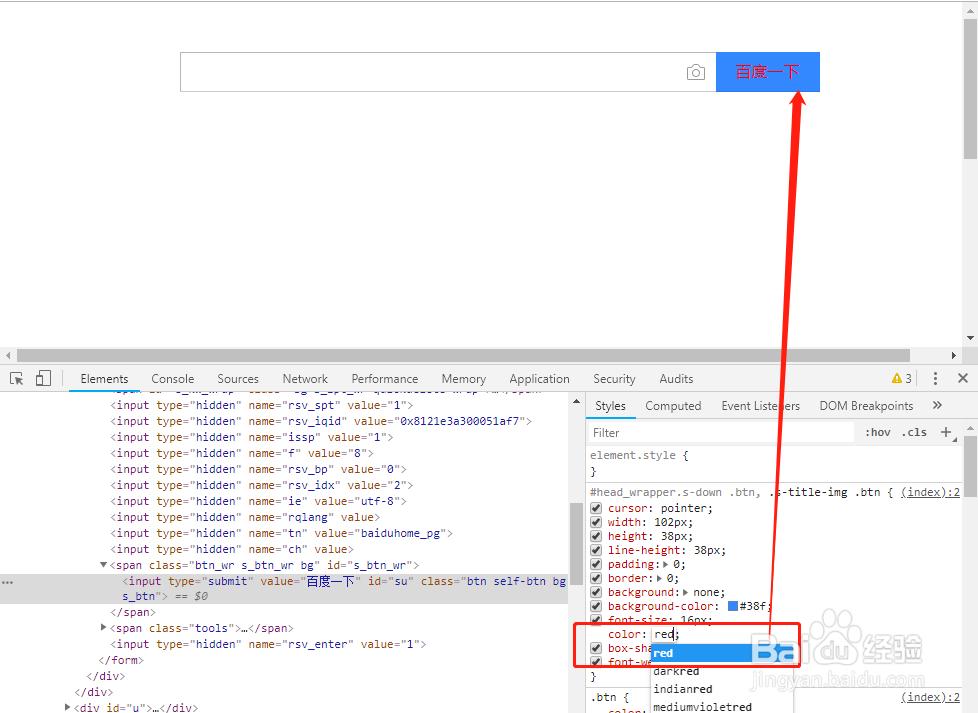
Task: Add a new style rule plus icon
Action: tap(947, 432)
